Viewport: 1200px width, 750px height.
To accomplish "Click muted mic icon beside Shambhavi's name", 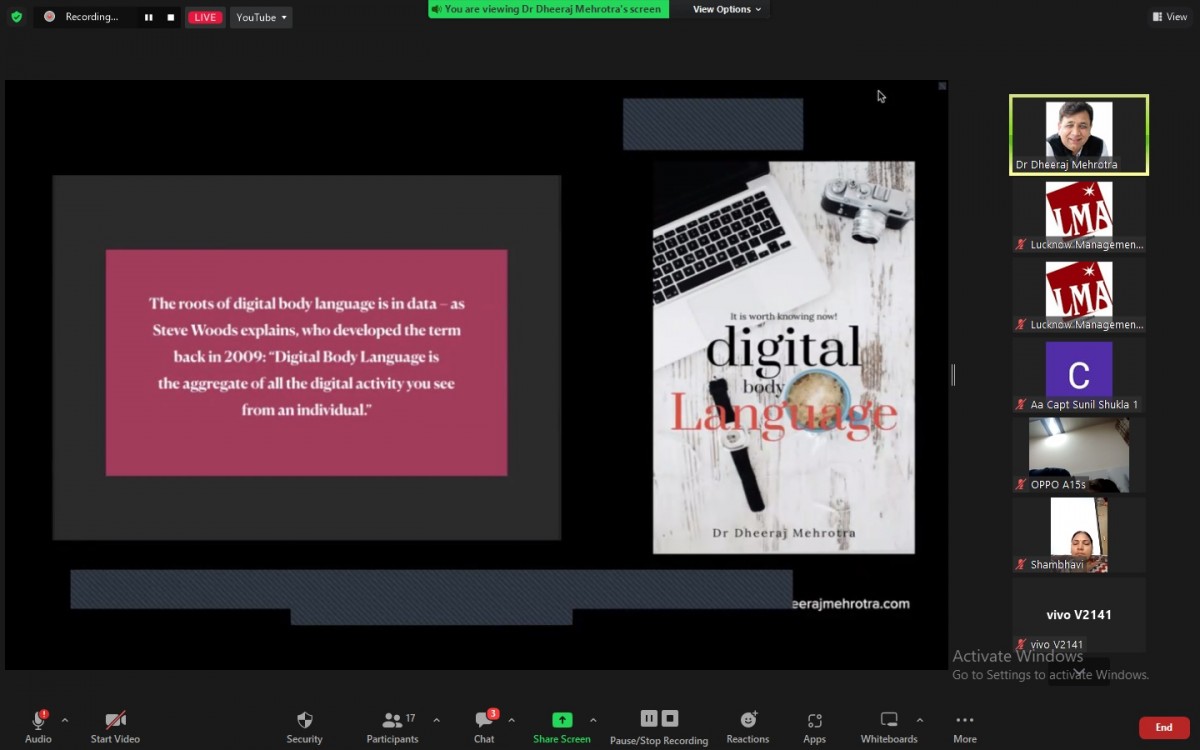I will [x=1021, y=565].
